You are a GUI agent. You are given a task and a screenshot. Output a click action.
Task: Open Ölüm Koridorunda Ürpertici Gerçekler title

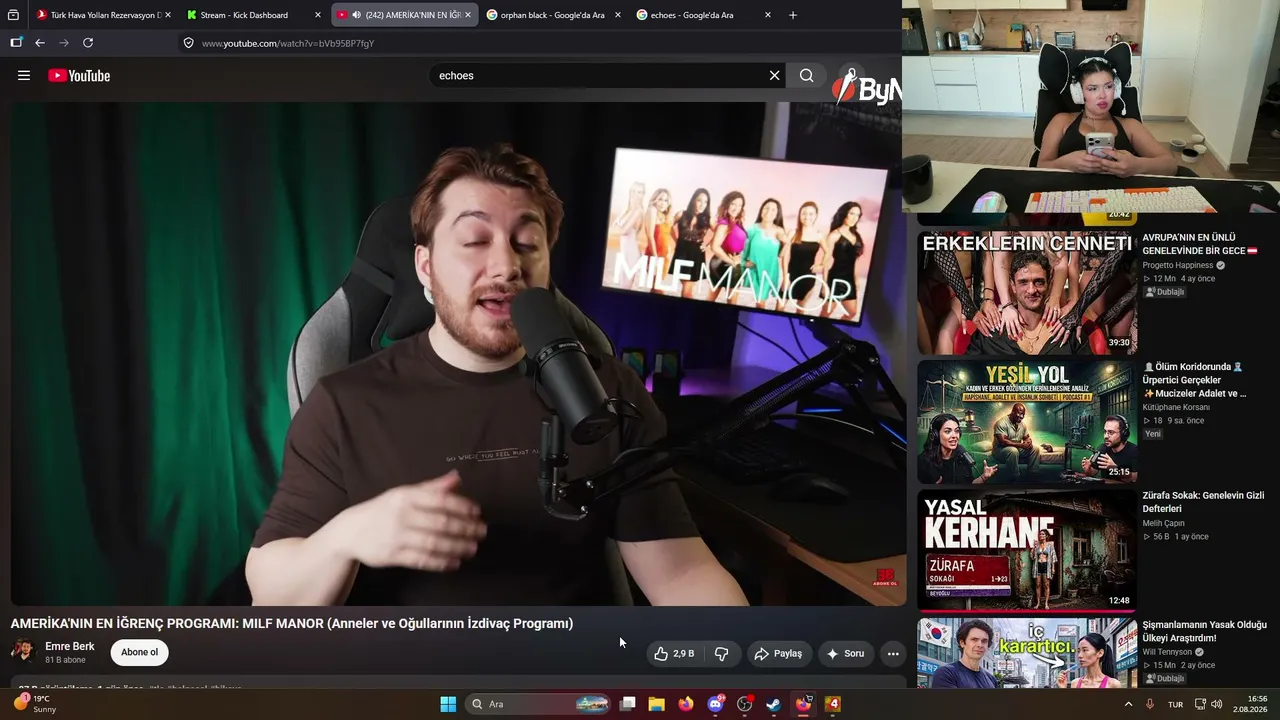tap(1195, 380)
